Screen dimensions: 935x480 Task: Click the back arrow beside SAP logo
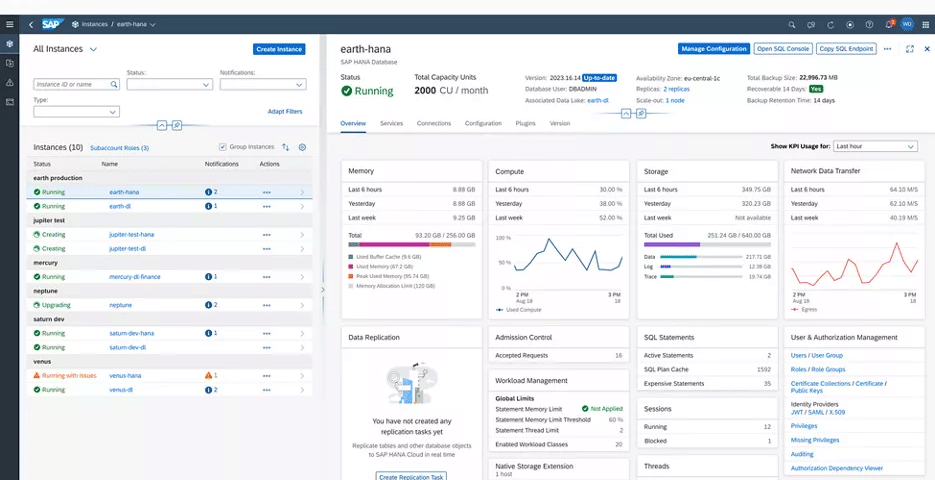coord(31,24)
